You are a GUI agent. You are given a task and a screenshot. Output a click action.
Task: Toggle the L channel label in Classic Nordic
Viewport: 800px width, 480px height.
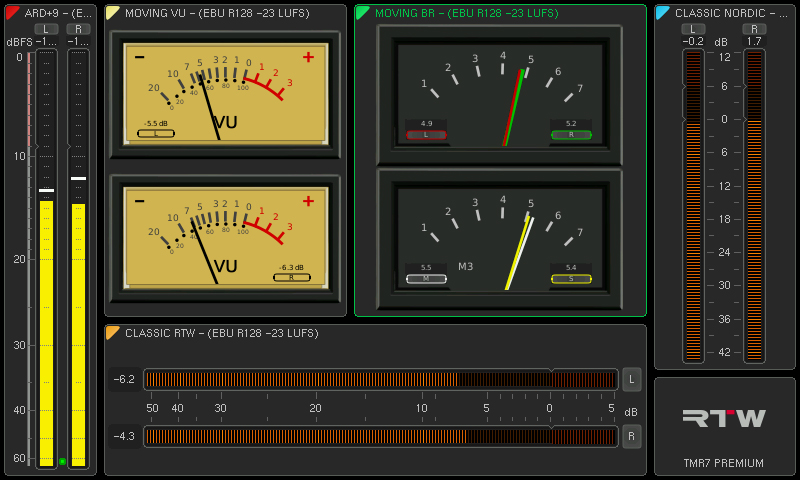click(693, 29)
